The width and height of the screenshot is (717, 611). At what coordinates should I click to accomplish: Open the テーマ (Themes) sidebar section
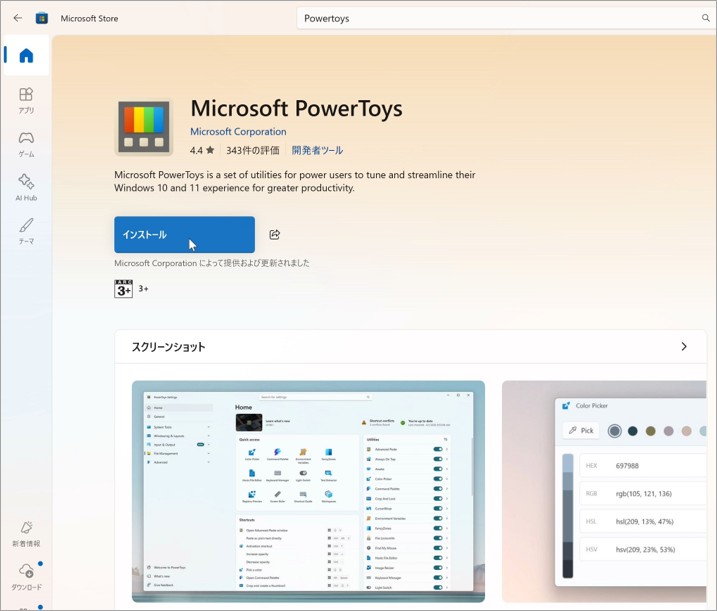tap(26, 231)
